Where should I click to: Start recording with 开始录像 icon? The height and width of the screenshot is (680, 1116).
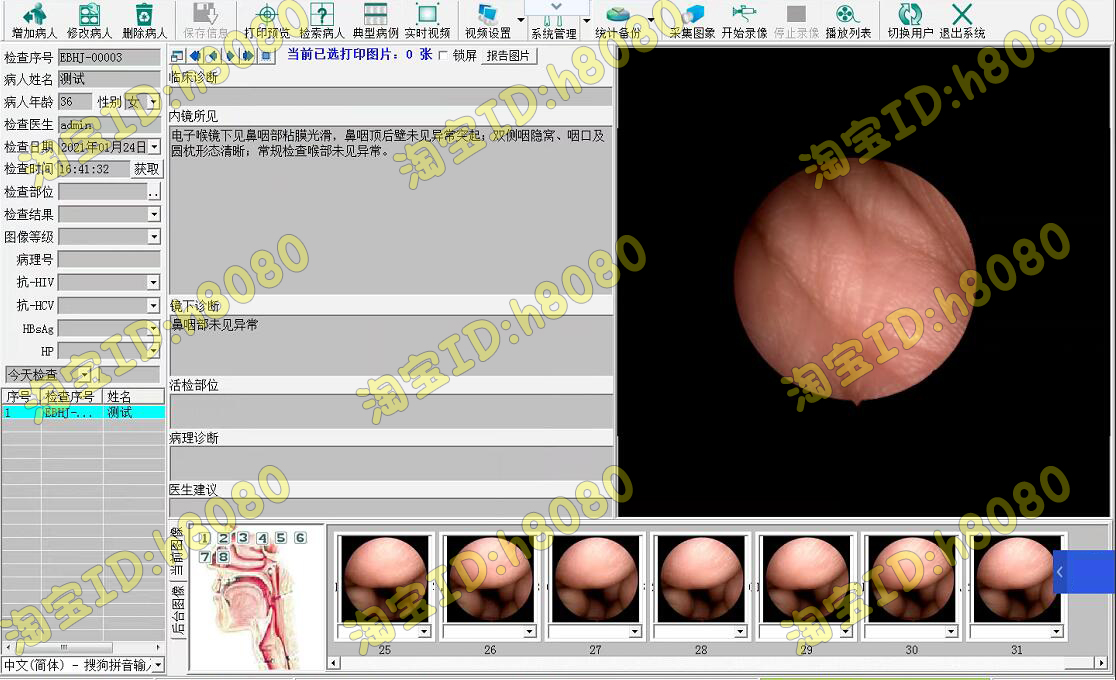(744, 20)
